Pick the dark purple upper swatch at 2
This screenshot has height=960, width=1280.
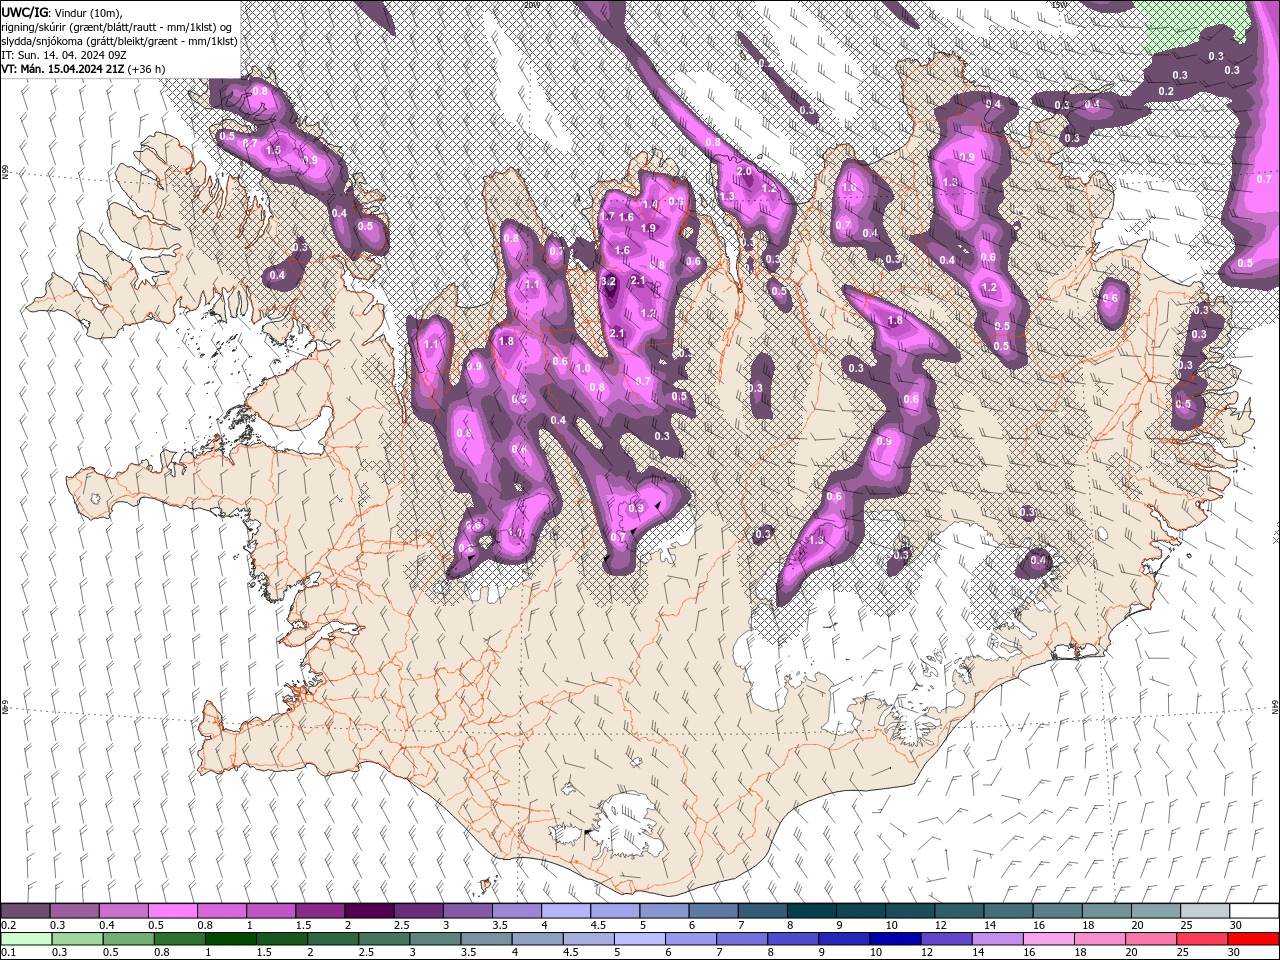click(x=369, y=911)
